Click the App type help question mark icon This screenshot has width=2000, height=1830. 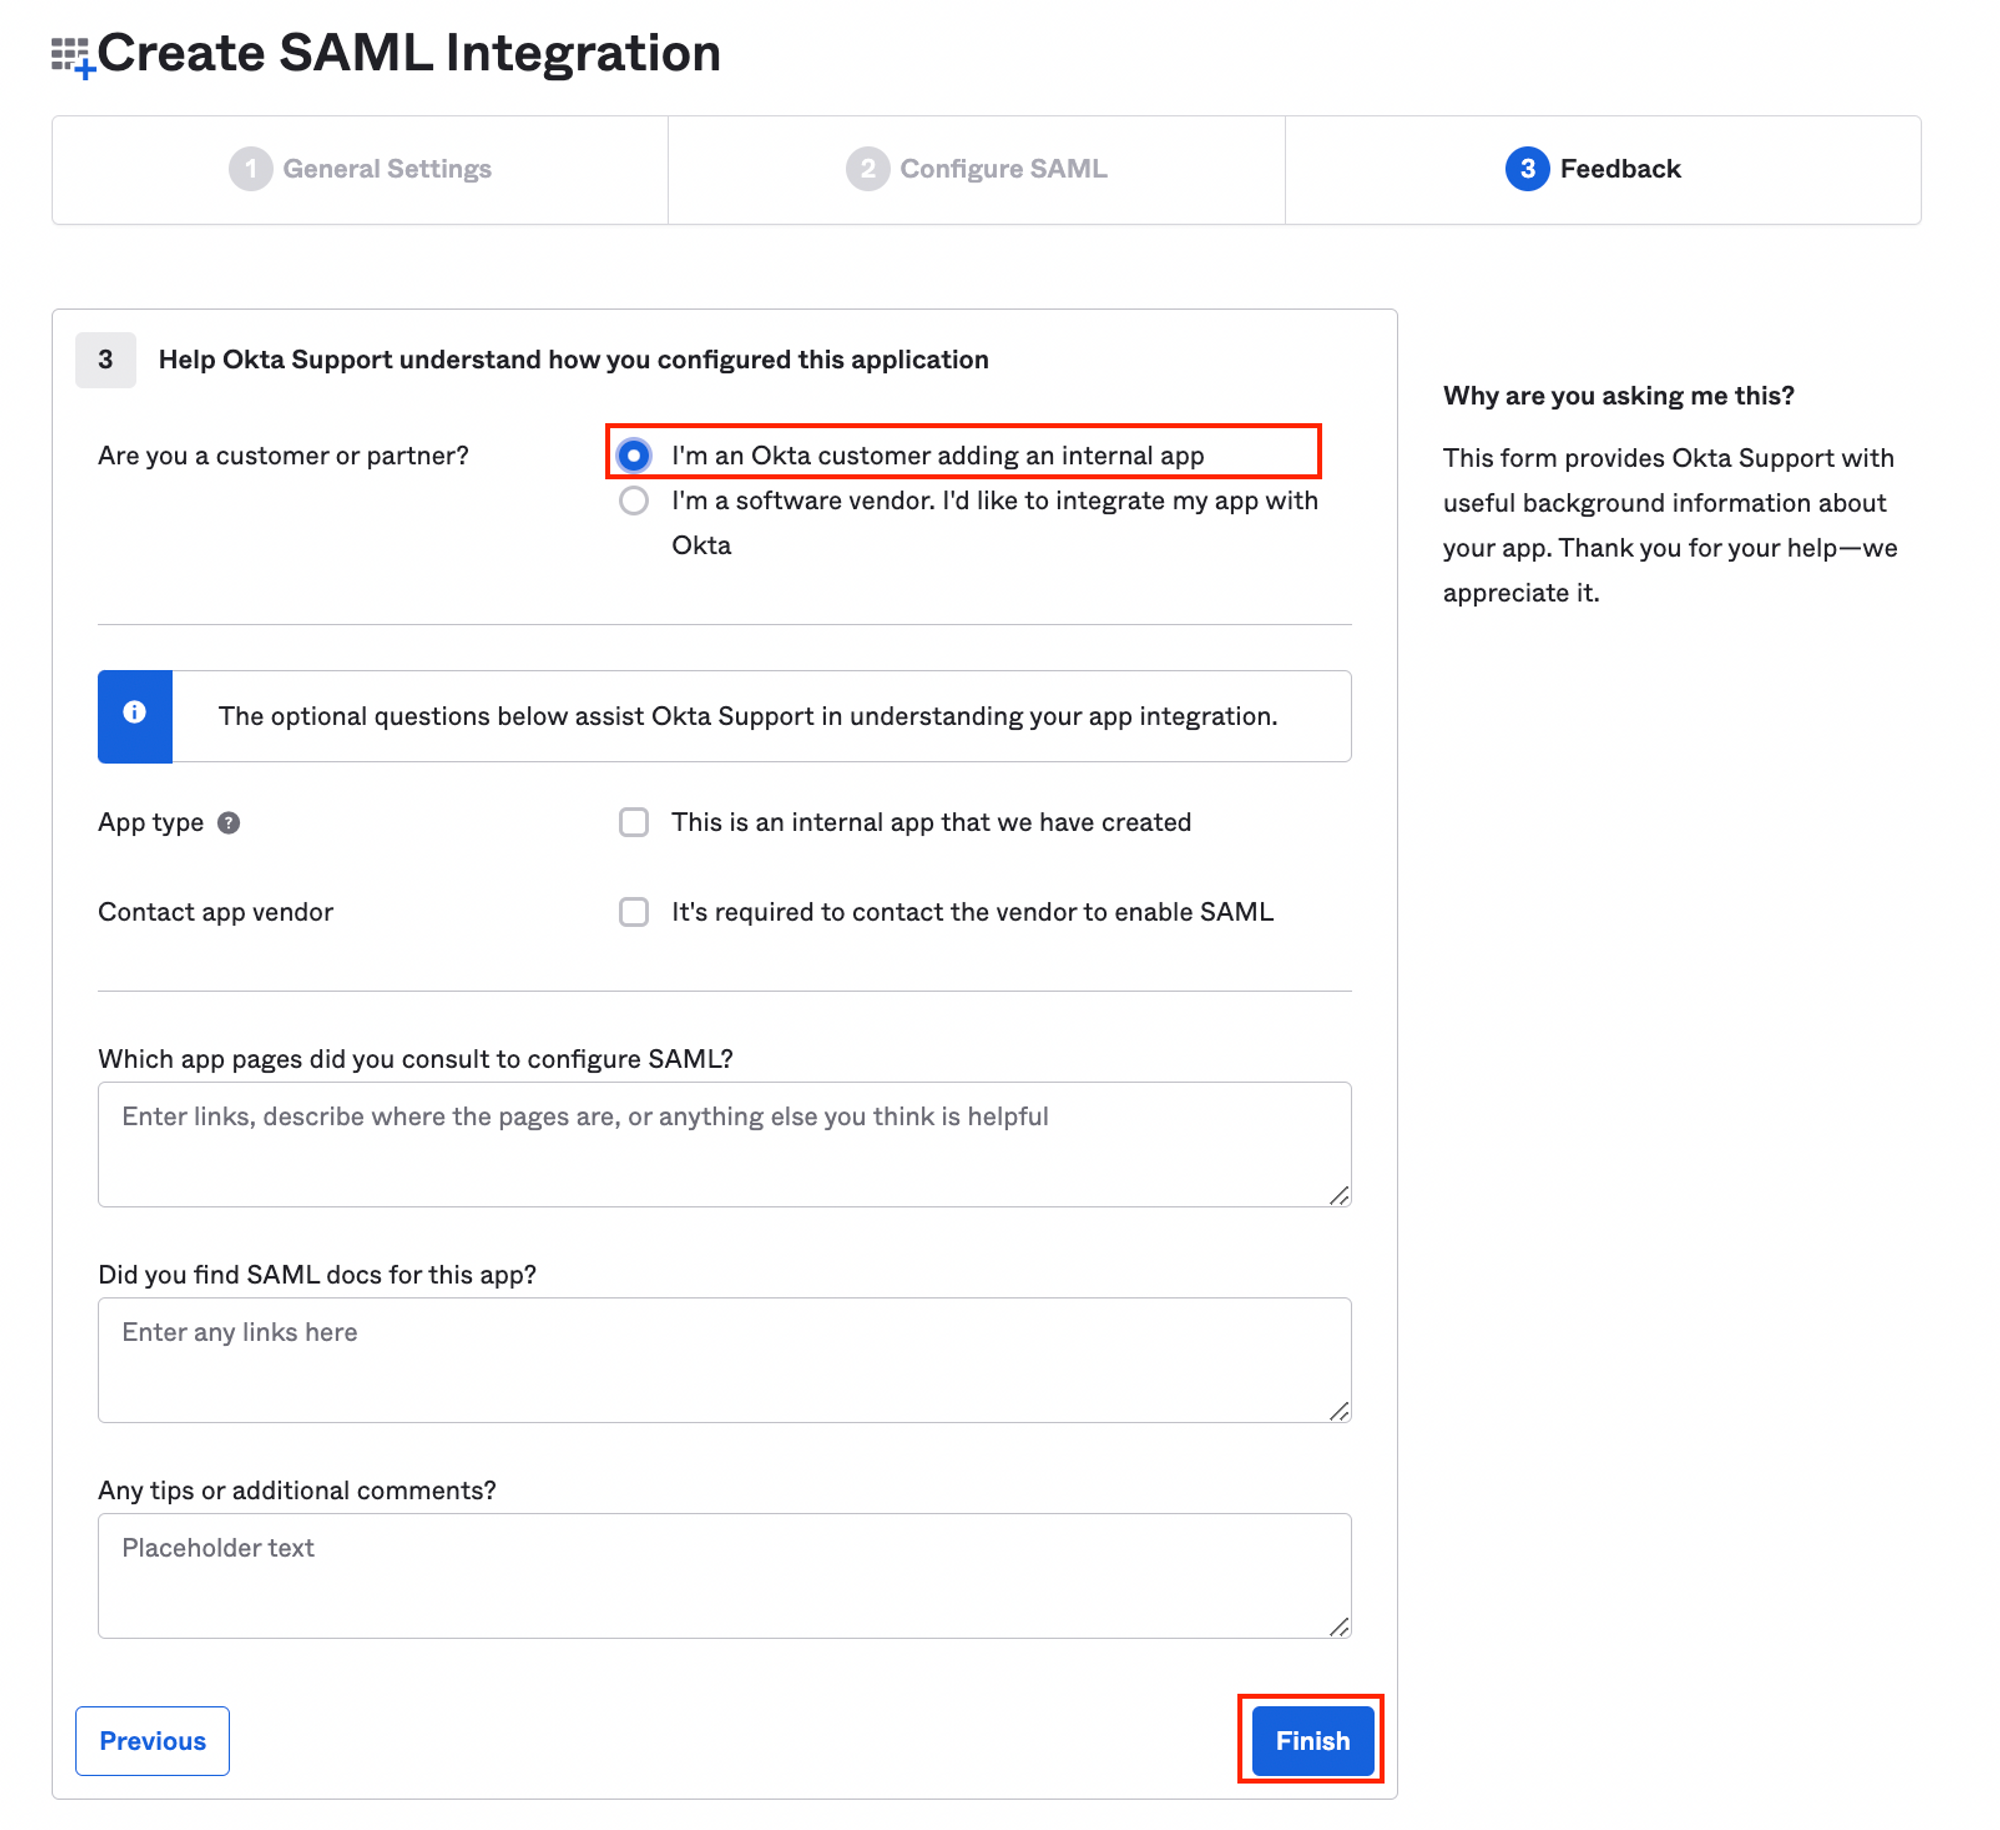click(x=229, y=823)
